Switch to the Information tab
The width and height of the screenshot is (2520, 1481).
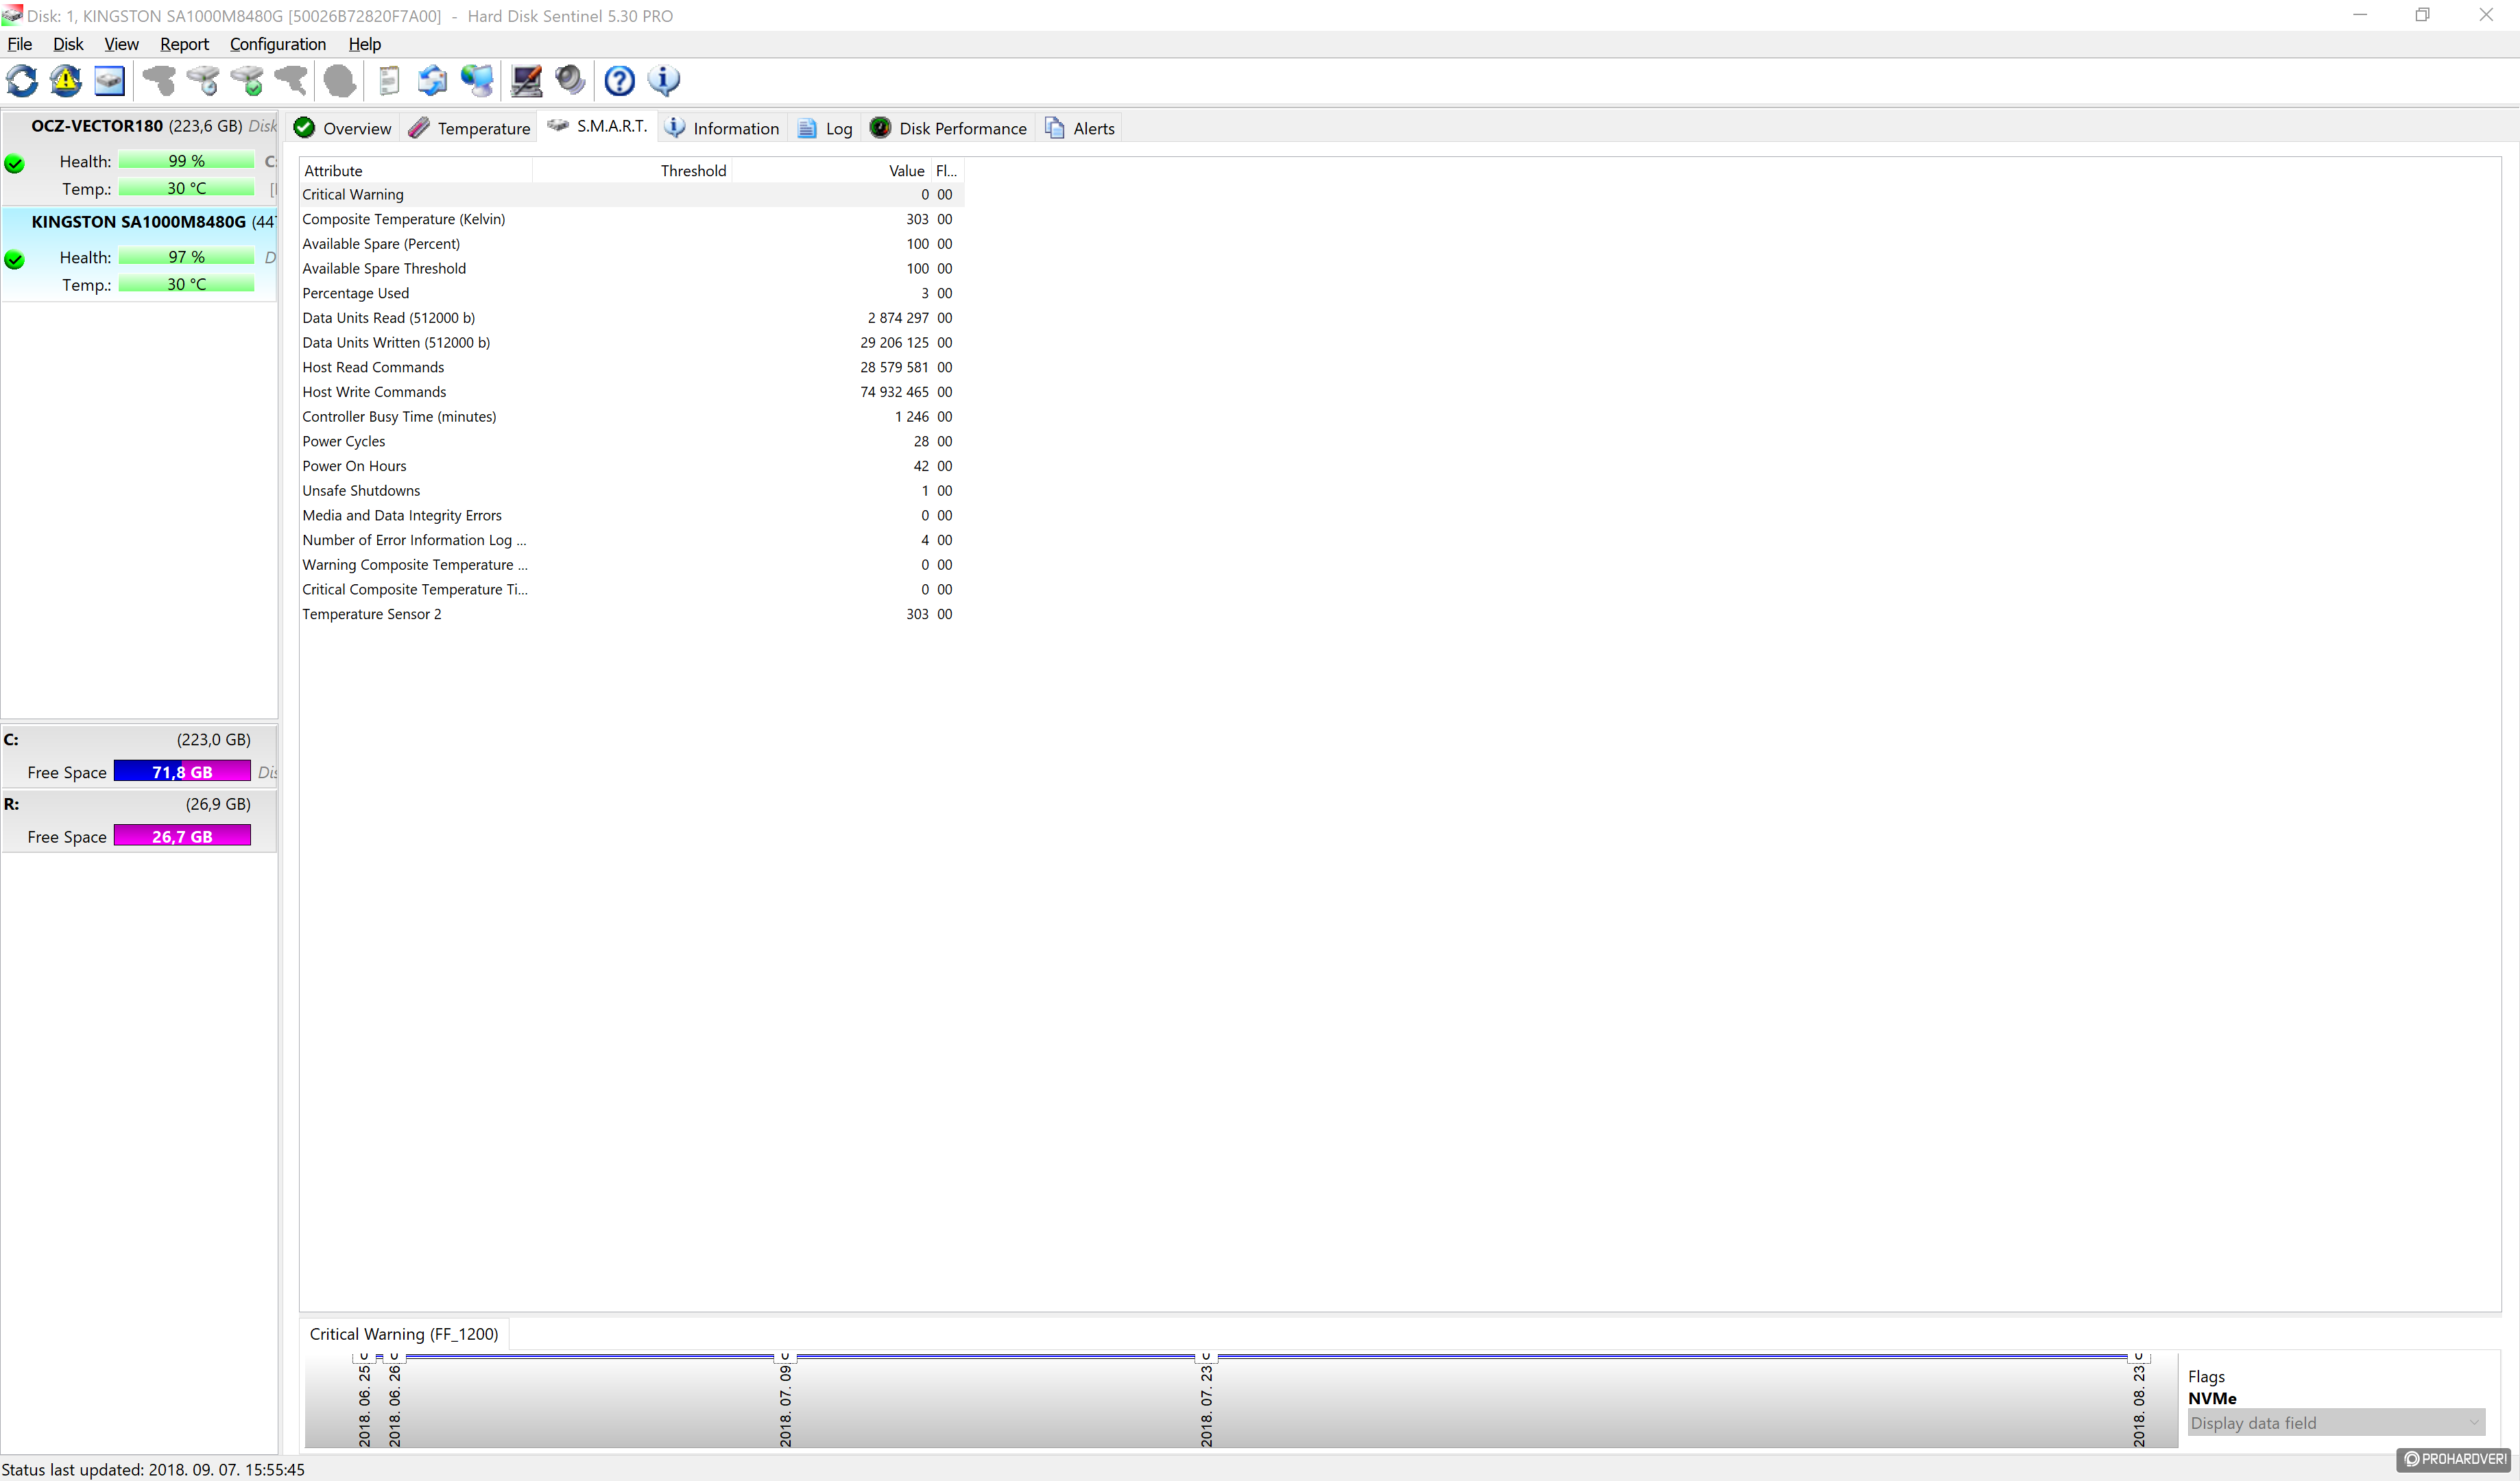tap(722, 128)
